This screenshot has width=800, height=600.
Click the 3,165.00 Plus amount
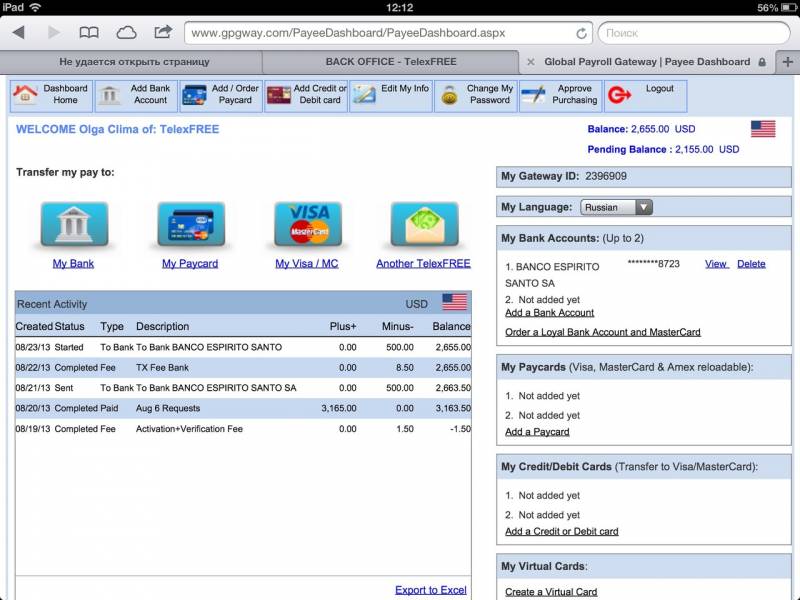[339, 408]
